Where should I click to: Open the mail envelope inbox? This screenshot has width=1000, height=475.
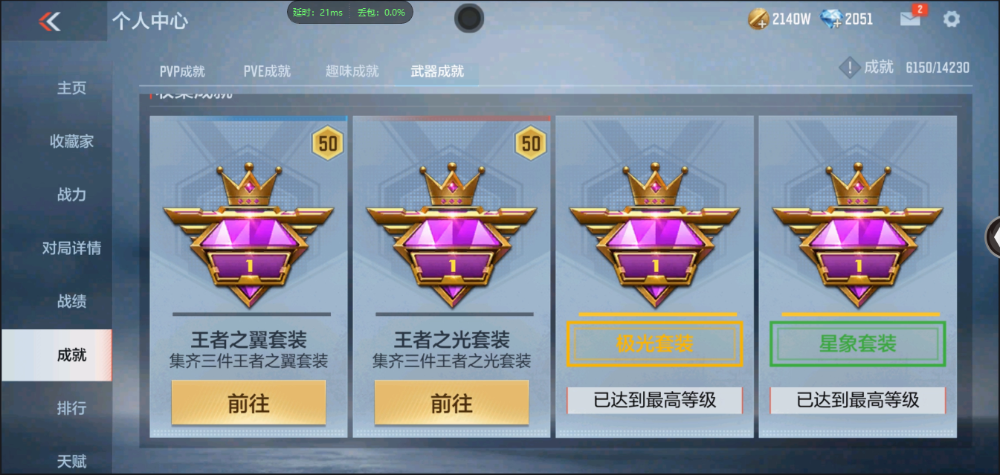click(x=911, y=19)
